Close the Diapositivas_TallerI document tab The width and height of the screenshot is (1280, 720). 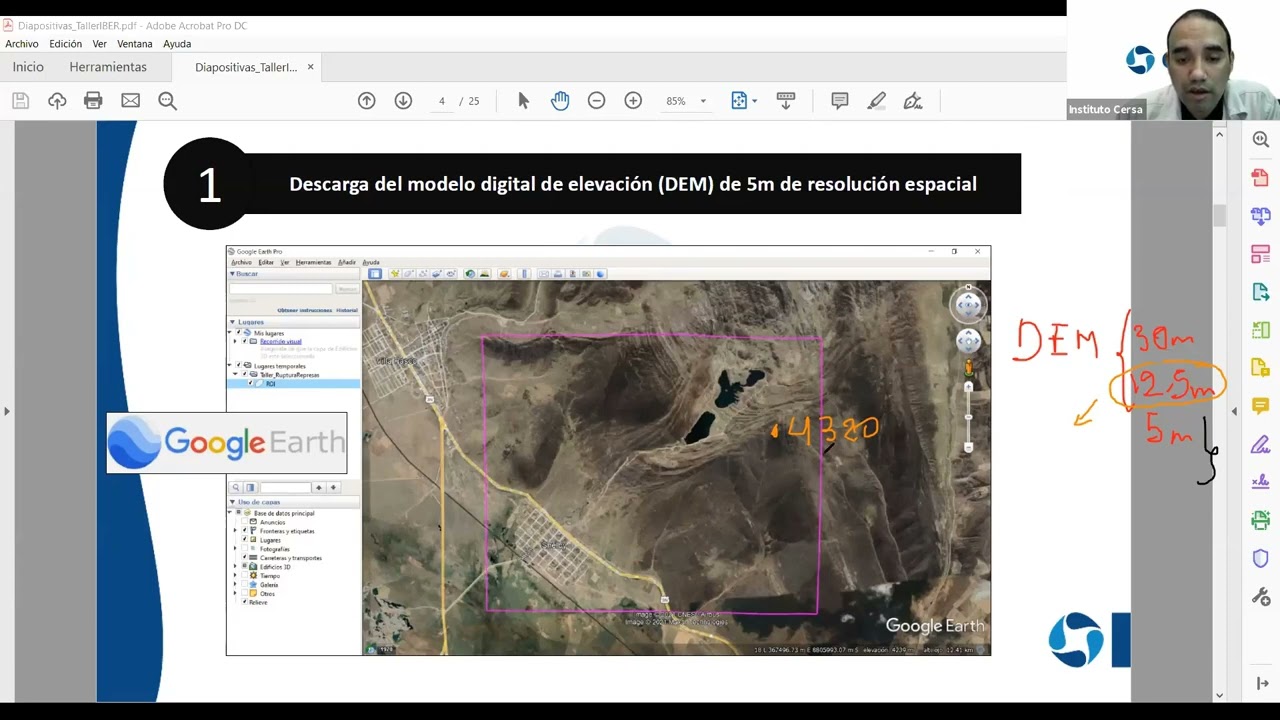pos(310,67)
